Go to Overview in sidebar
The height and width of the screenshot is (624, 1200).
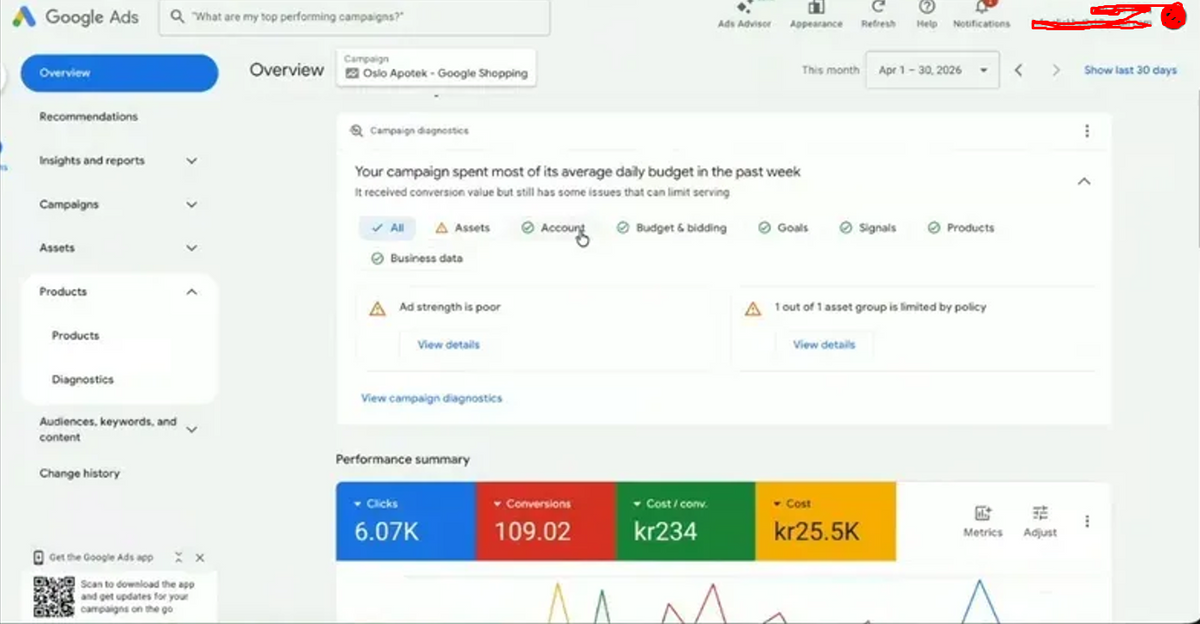click(x=119, y=73)
